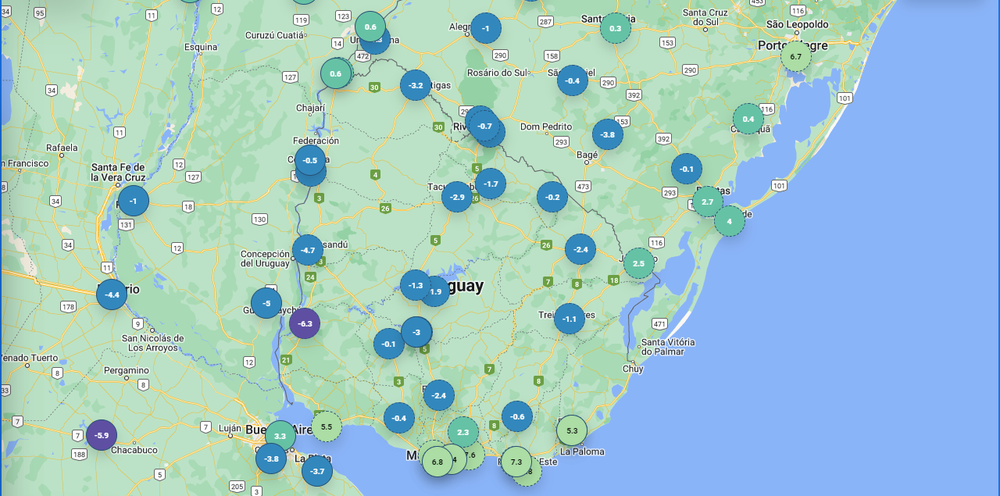Open the 6.8 marker at Montevideo
Screen dimensions: 1000x496
click(438, 461)
